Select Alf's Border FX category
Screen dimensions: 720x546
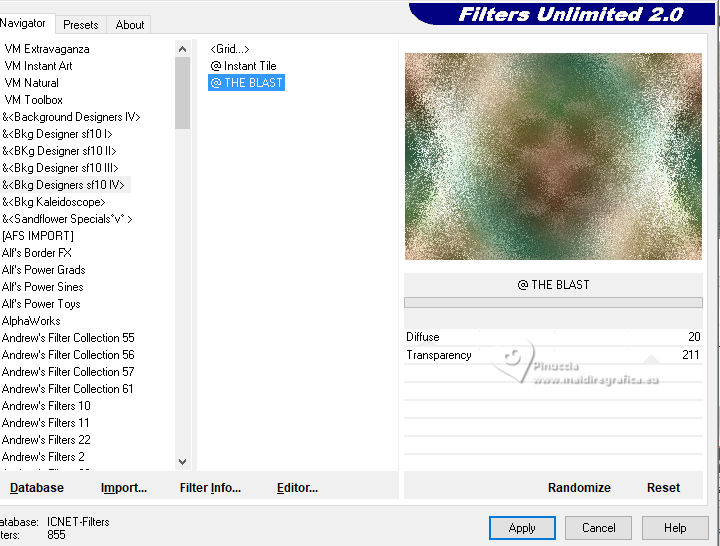[x=37, y=253]
